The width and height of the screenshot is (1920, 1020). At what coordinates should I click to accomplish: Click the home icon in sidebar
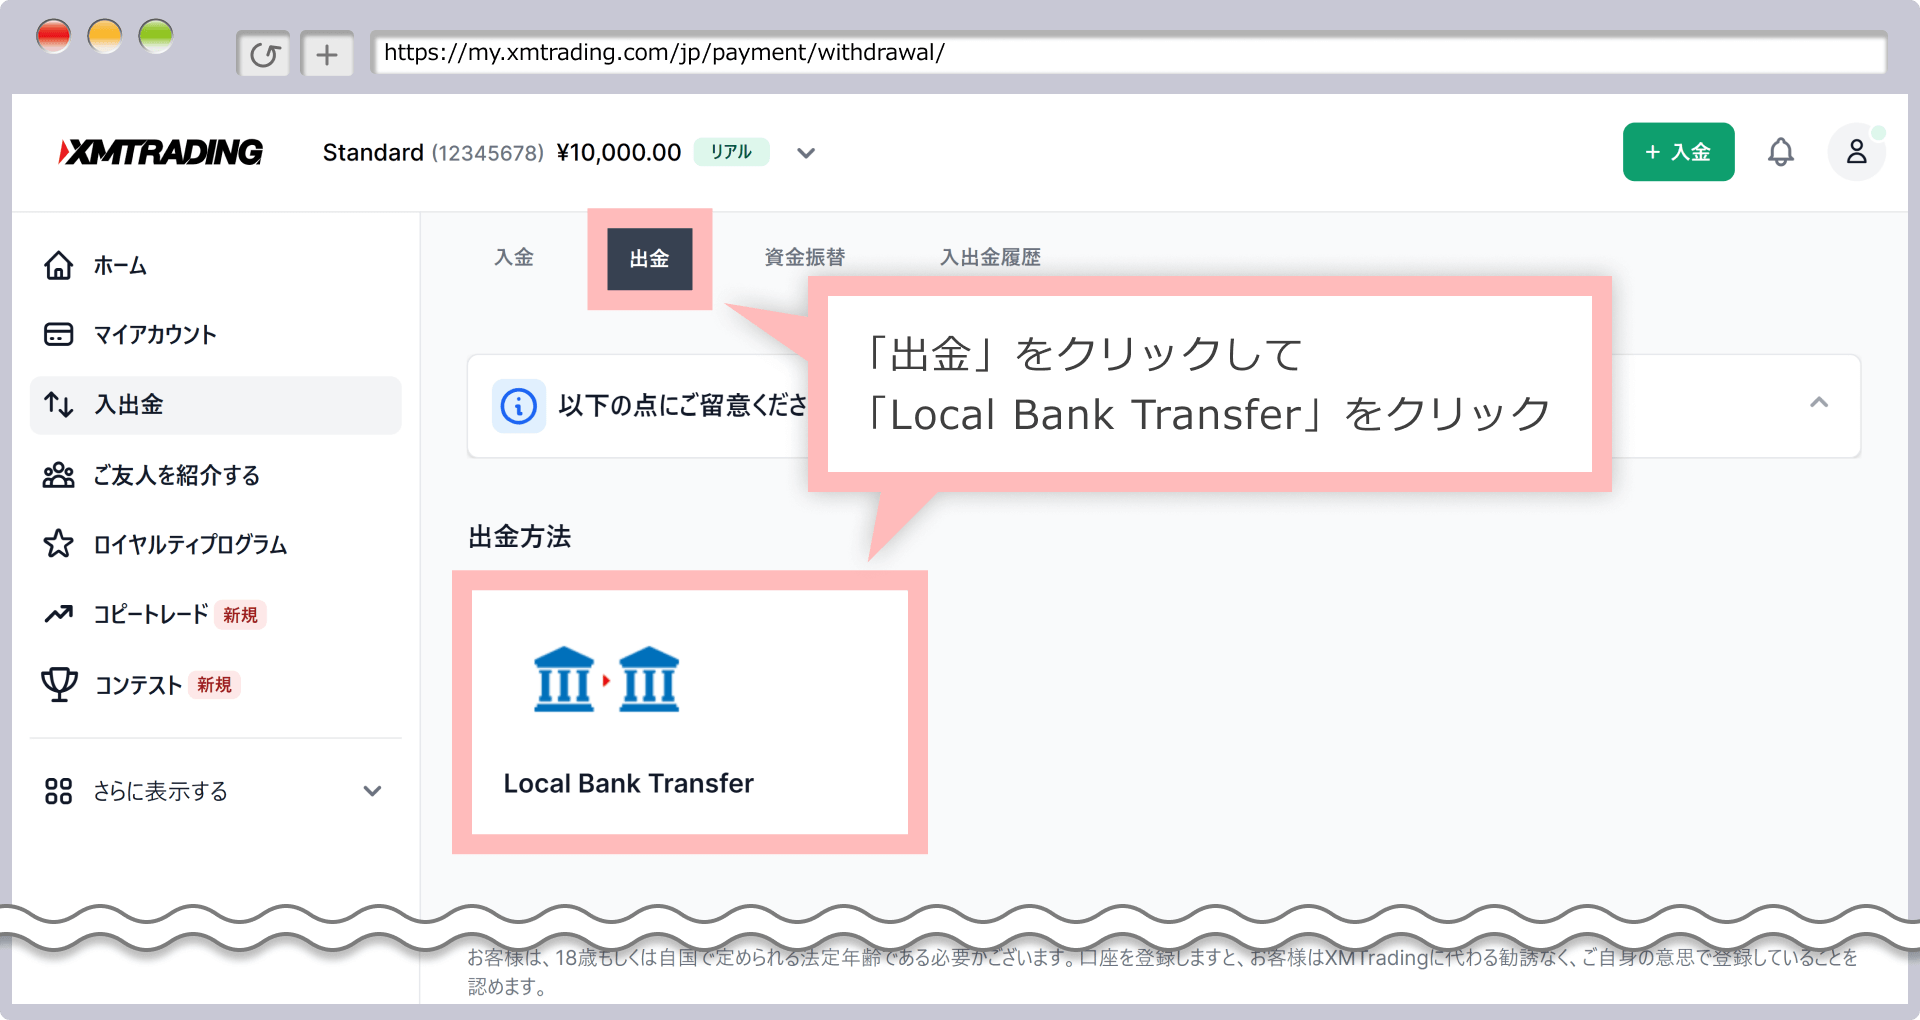pos(59,266)
